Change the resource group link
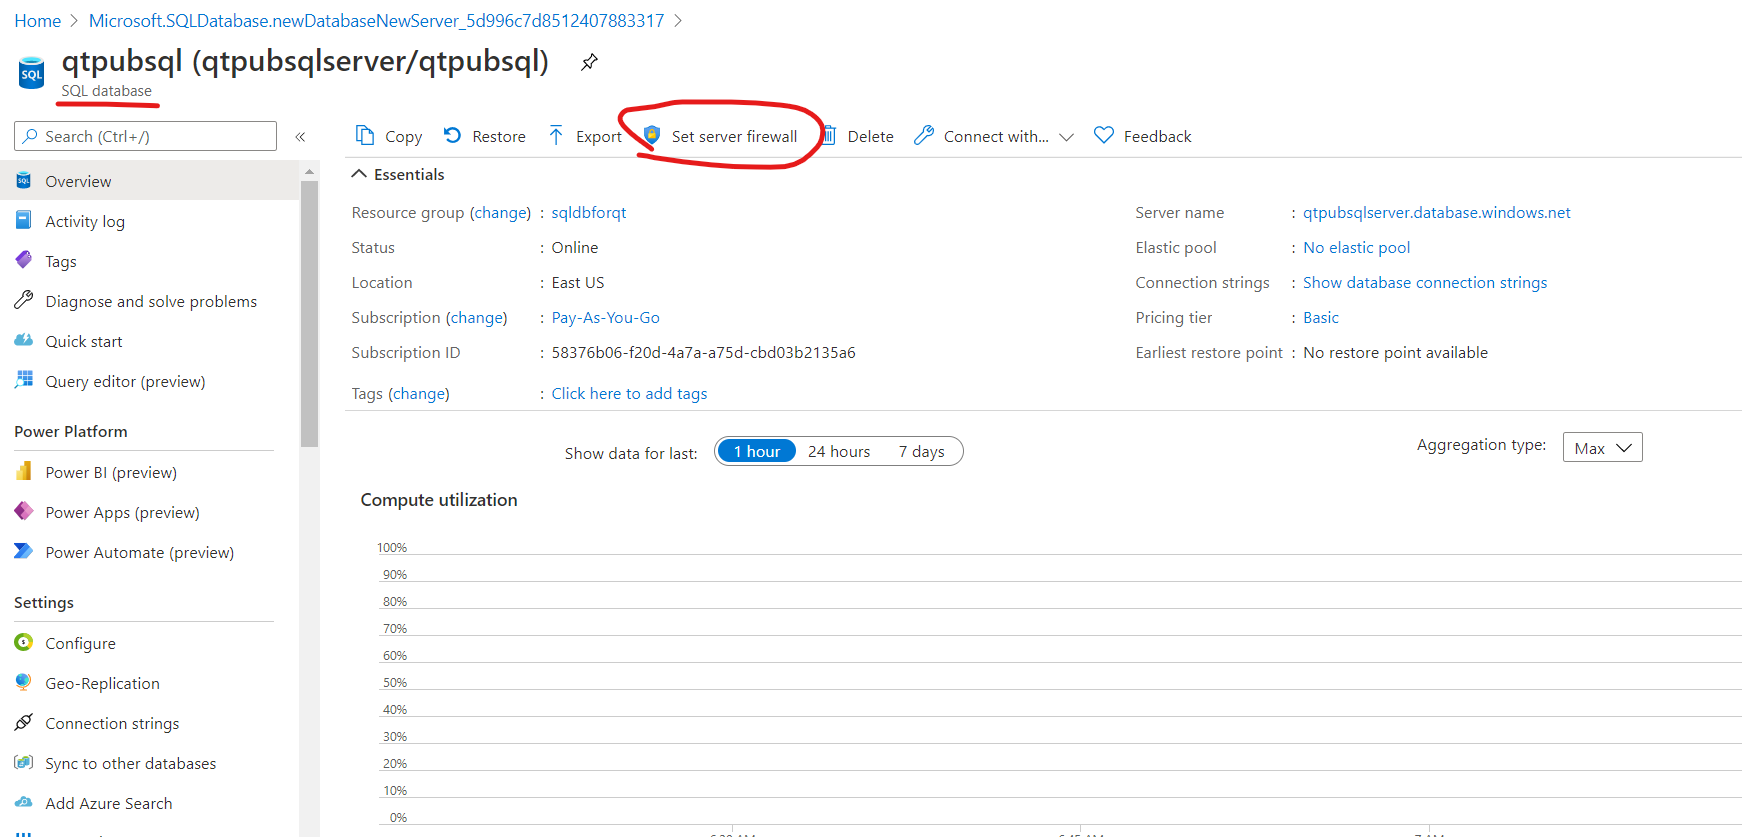1742x837 pixels. (501, 212)
